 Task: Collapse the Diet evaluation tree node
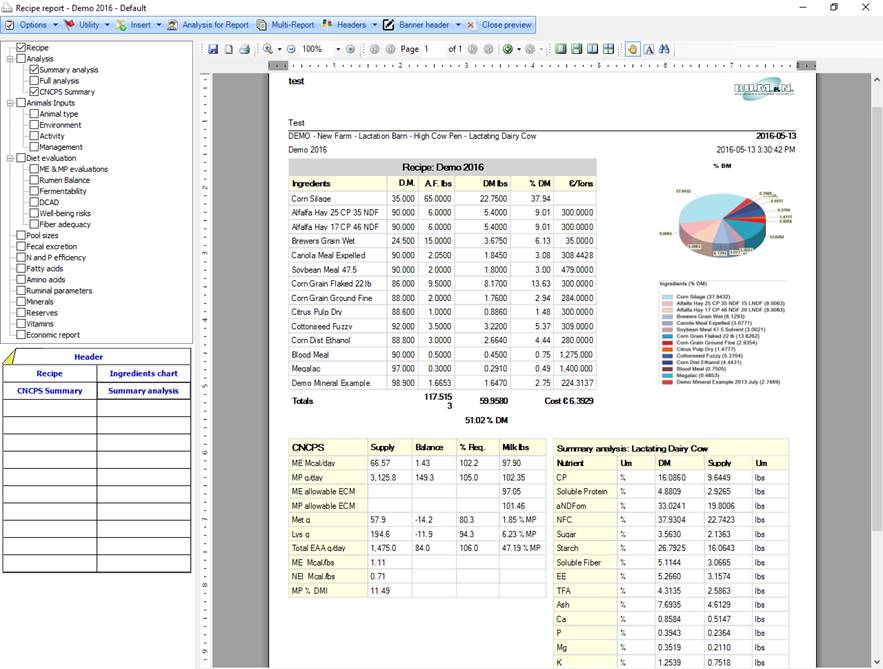click(x=10, y=158)
